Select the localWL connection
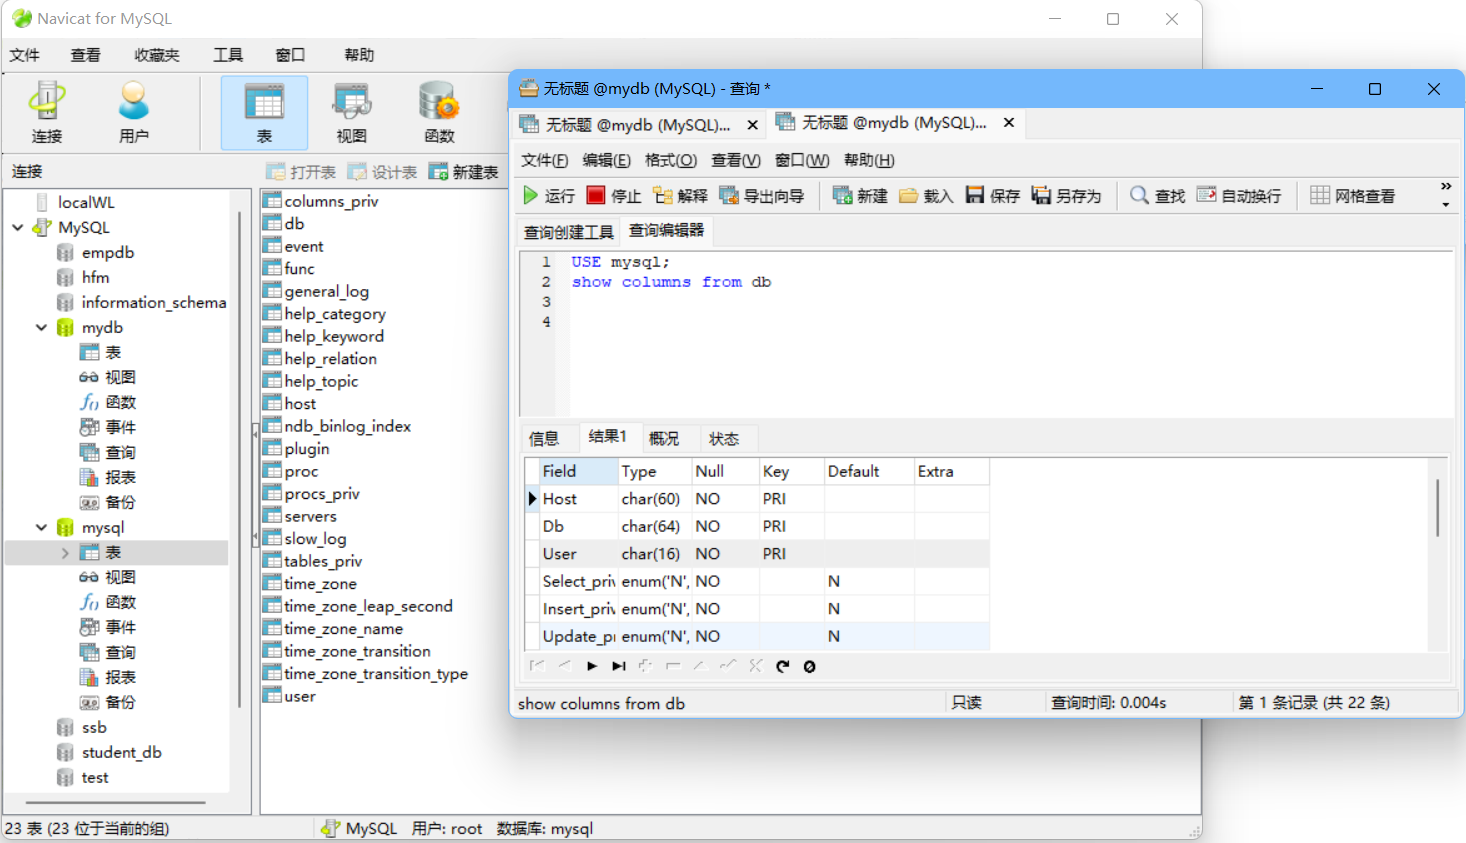Screen dimensions: 1466x843 pyautogui.click(x=85, y=202)
